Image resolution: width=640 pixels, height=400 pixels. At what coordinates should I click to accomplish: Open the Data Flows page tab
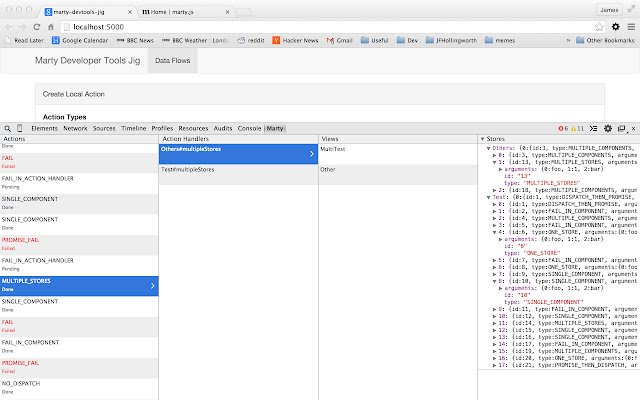173,61
